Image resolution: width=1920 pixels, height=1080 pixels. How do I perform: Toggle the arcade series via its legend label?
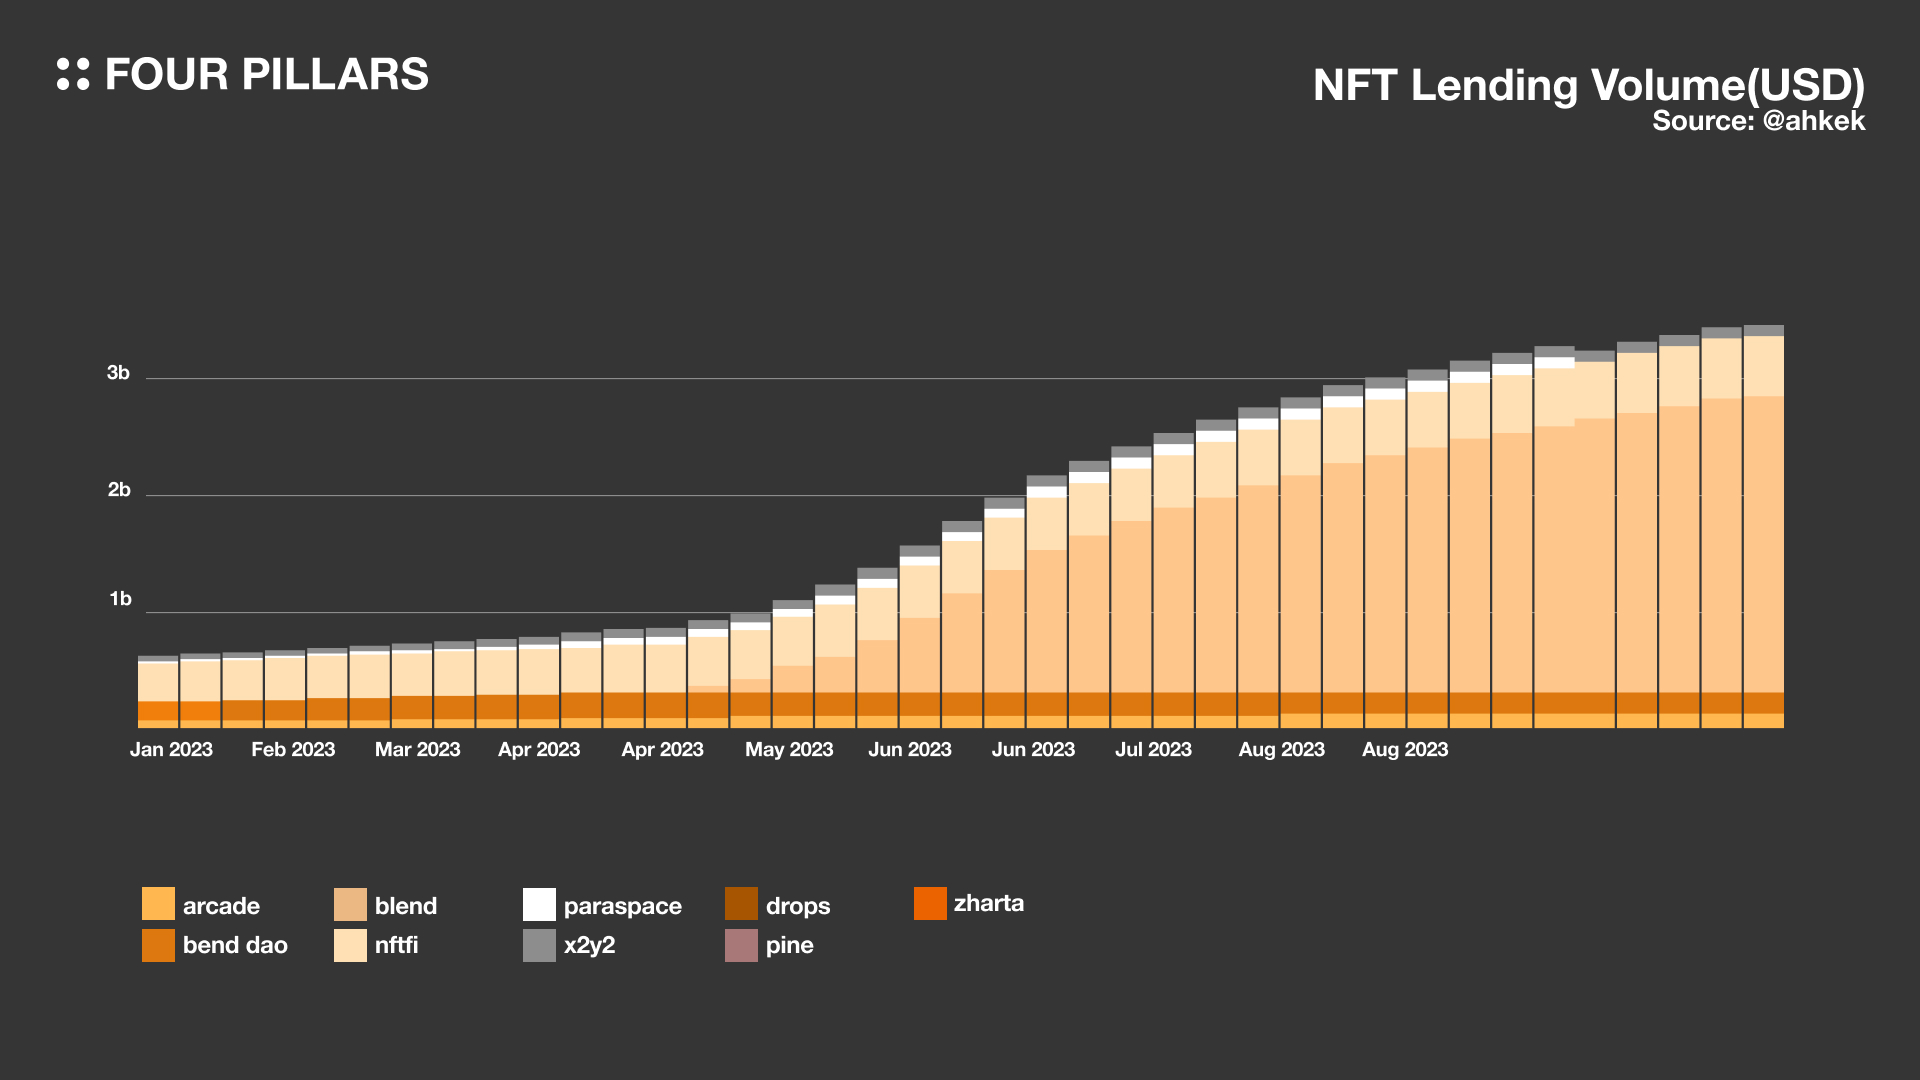coord(221,905)
